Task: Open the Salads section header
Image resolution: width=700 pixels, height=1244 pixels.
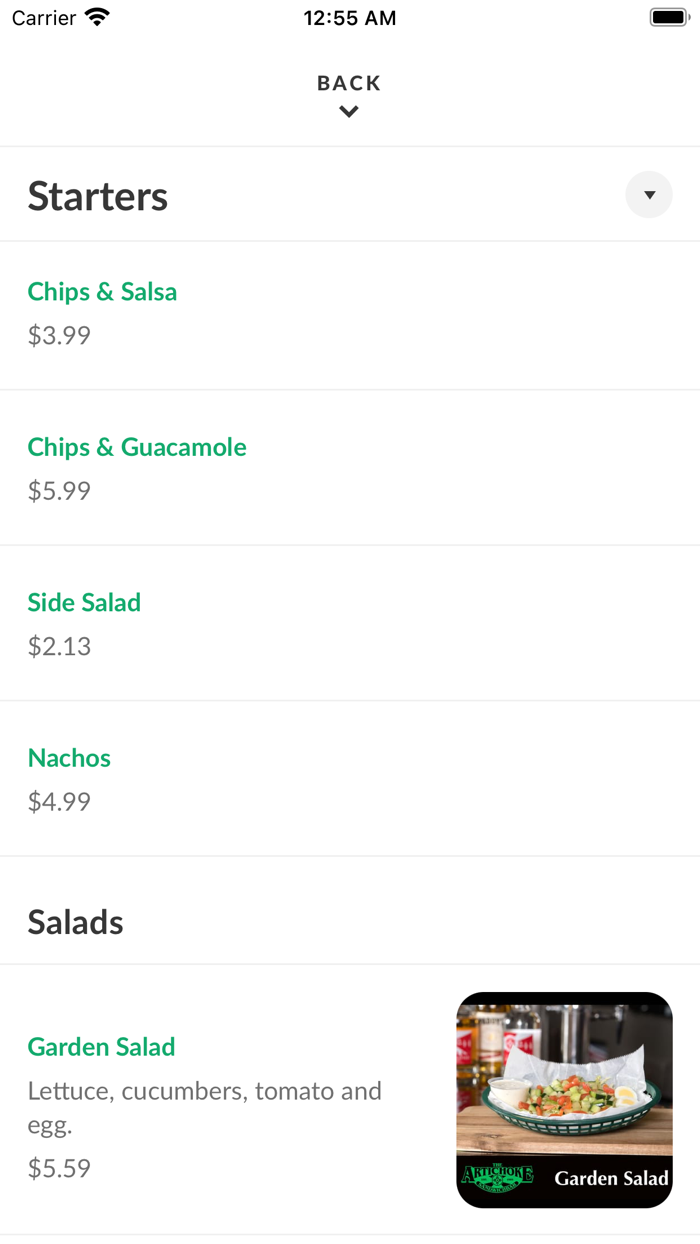Action: pos(75,922)
